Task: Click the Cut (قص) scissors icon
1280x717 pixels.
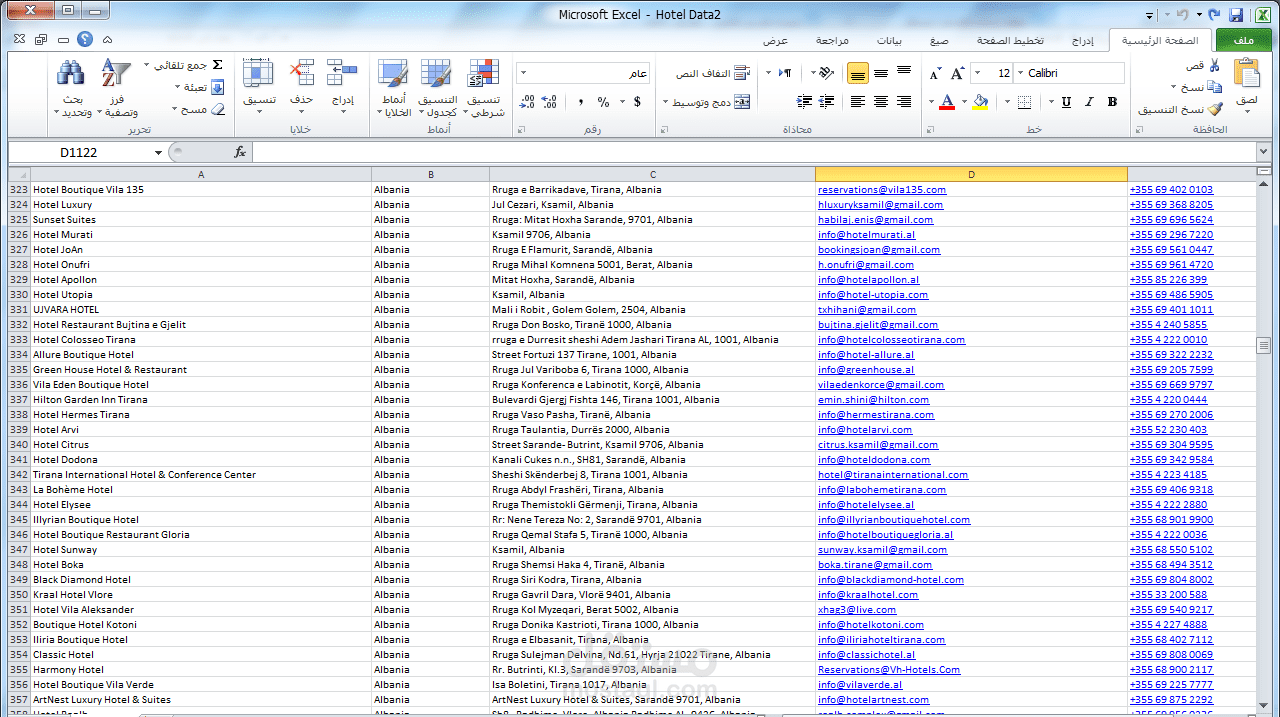Action: [x=1214, y=65]
